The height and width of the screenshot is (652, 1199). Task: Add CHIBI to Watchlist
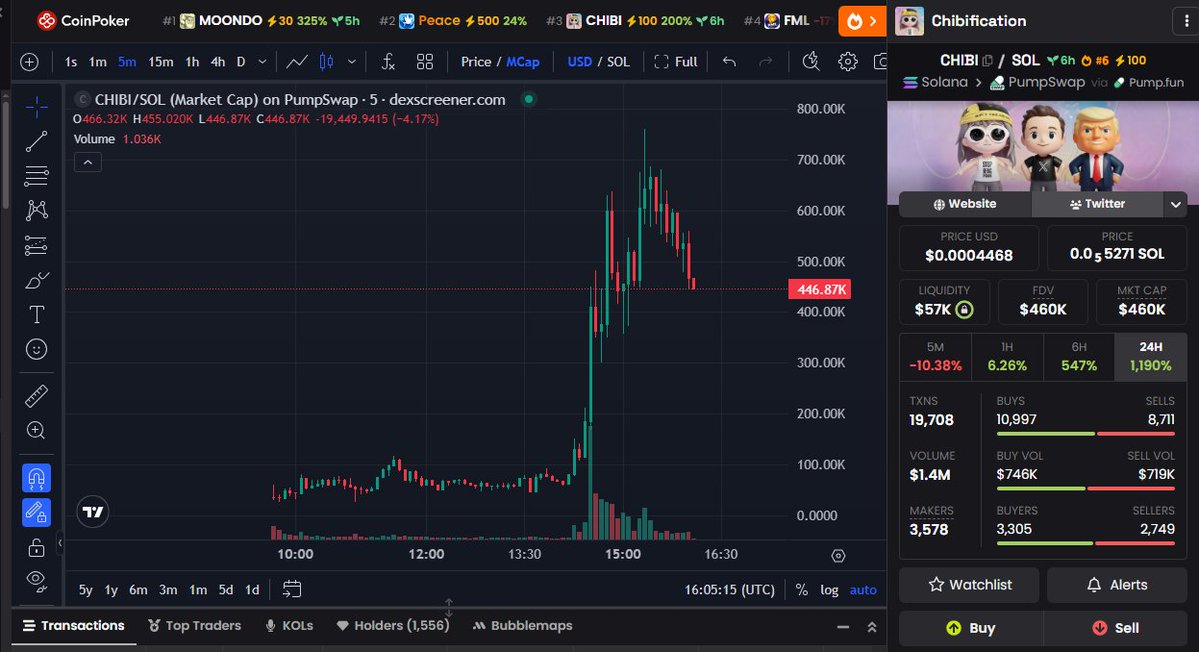(969, 585)
